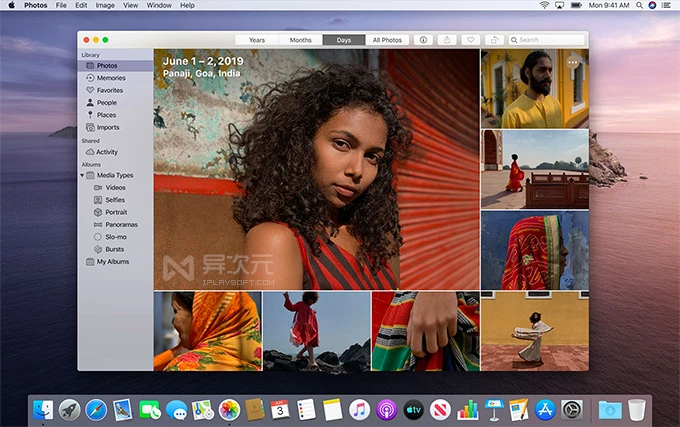Viewport: 680px width, 427px height.
Task: Open Messages from the dock
Action: 177,410
